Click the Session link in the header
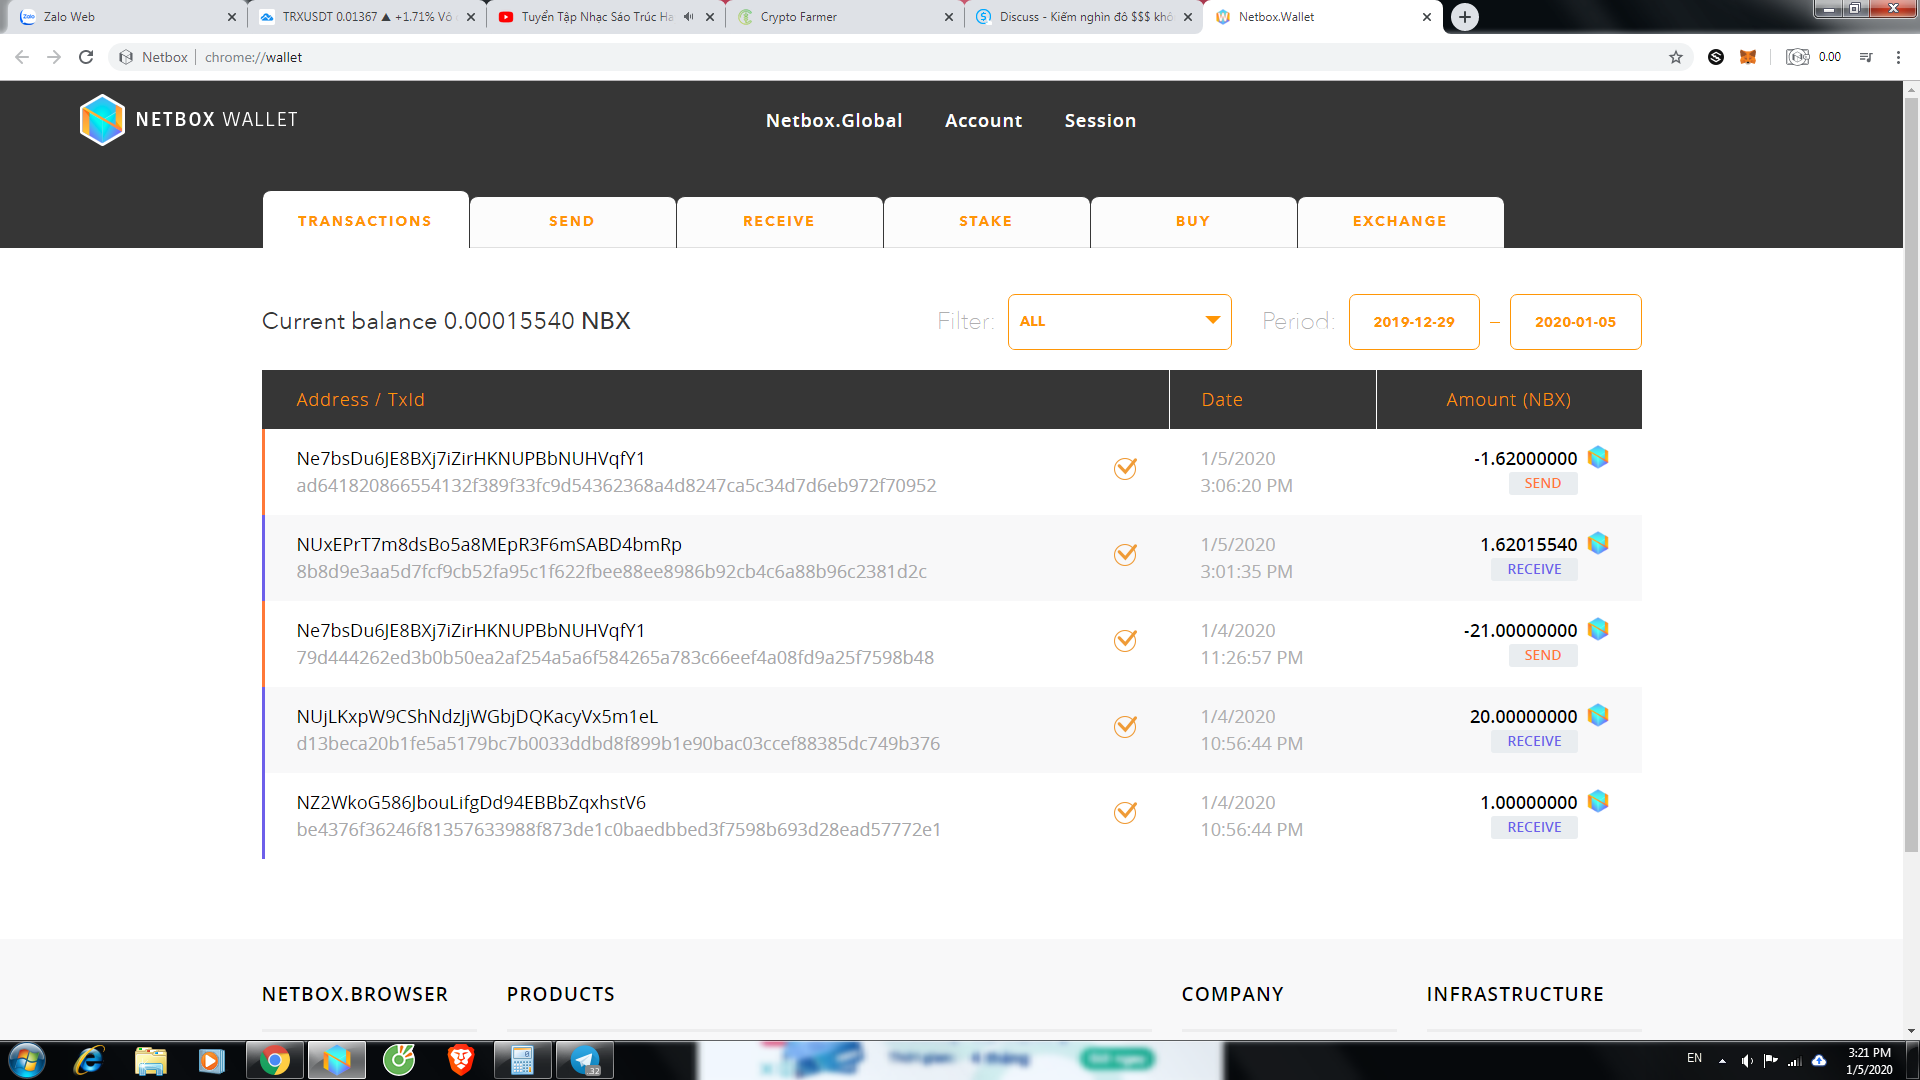Viewport: 1920px width, 1080px height. [1100, 121]
